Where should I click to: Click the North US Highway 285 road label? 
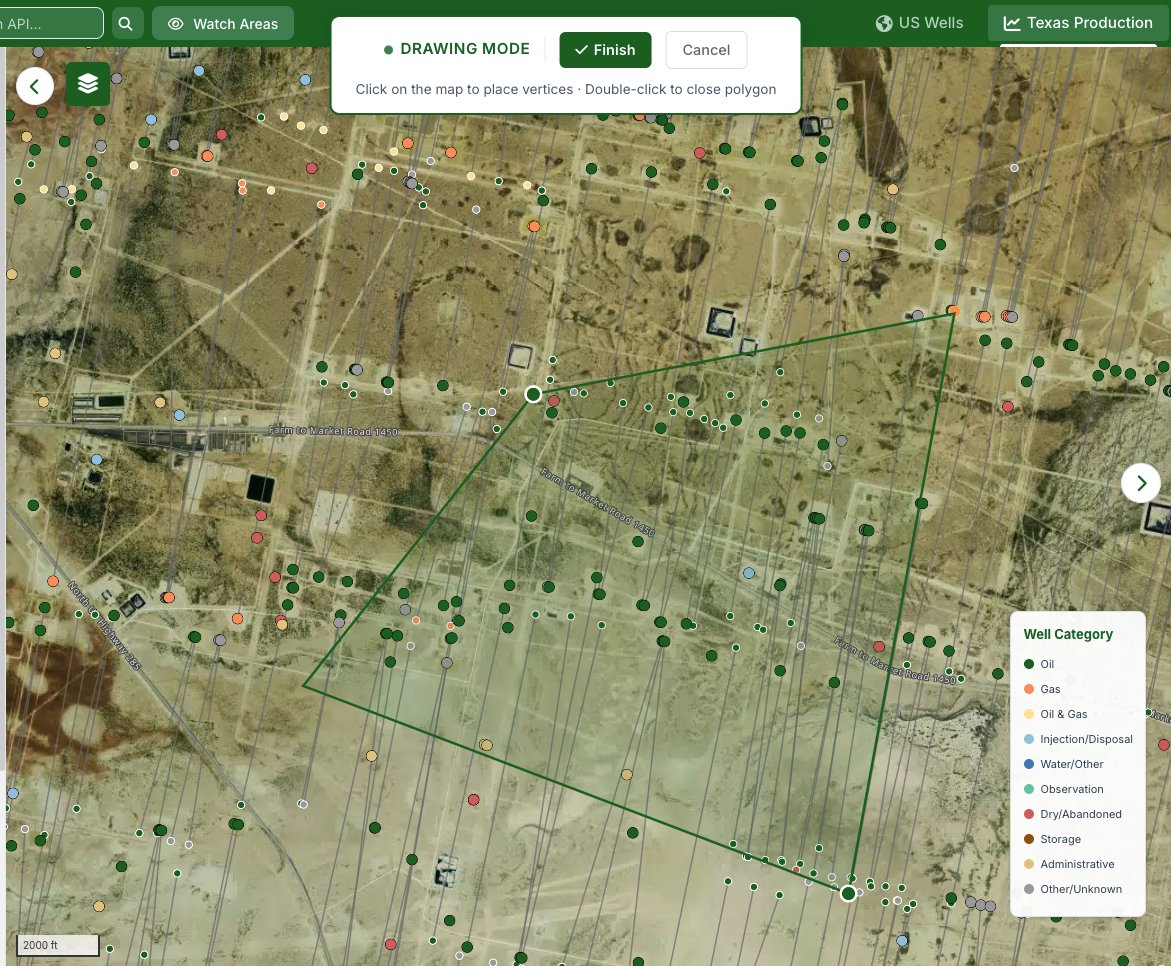click(x=104, y=625)
